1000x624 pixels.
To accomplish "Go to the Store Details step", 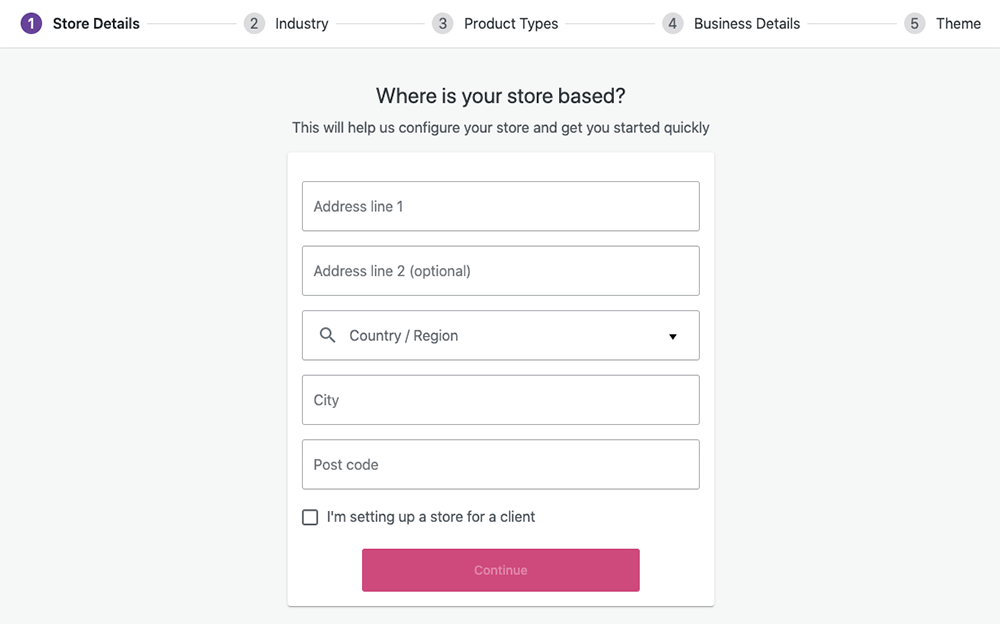I will tap(96, 24).
